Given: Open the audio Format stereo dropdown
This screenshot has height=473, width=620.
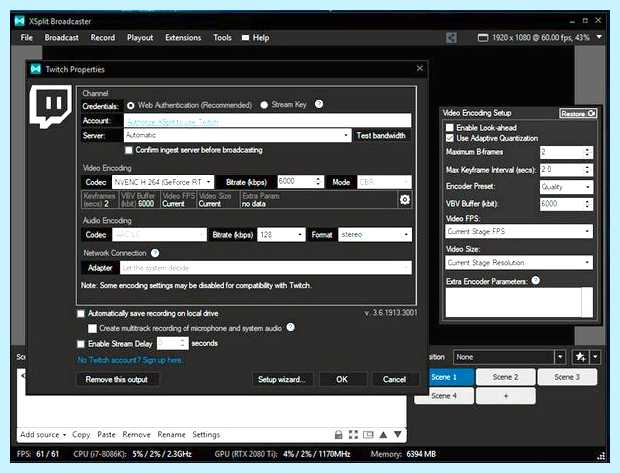Looking at the screenshot, I should [x=375, y=235].
